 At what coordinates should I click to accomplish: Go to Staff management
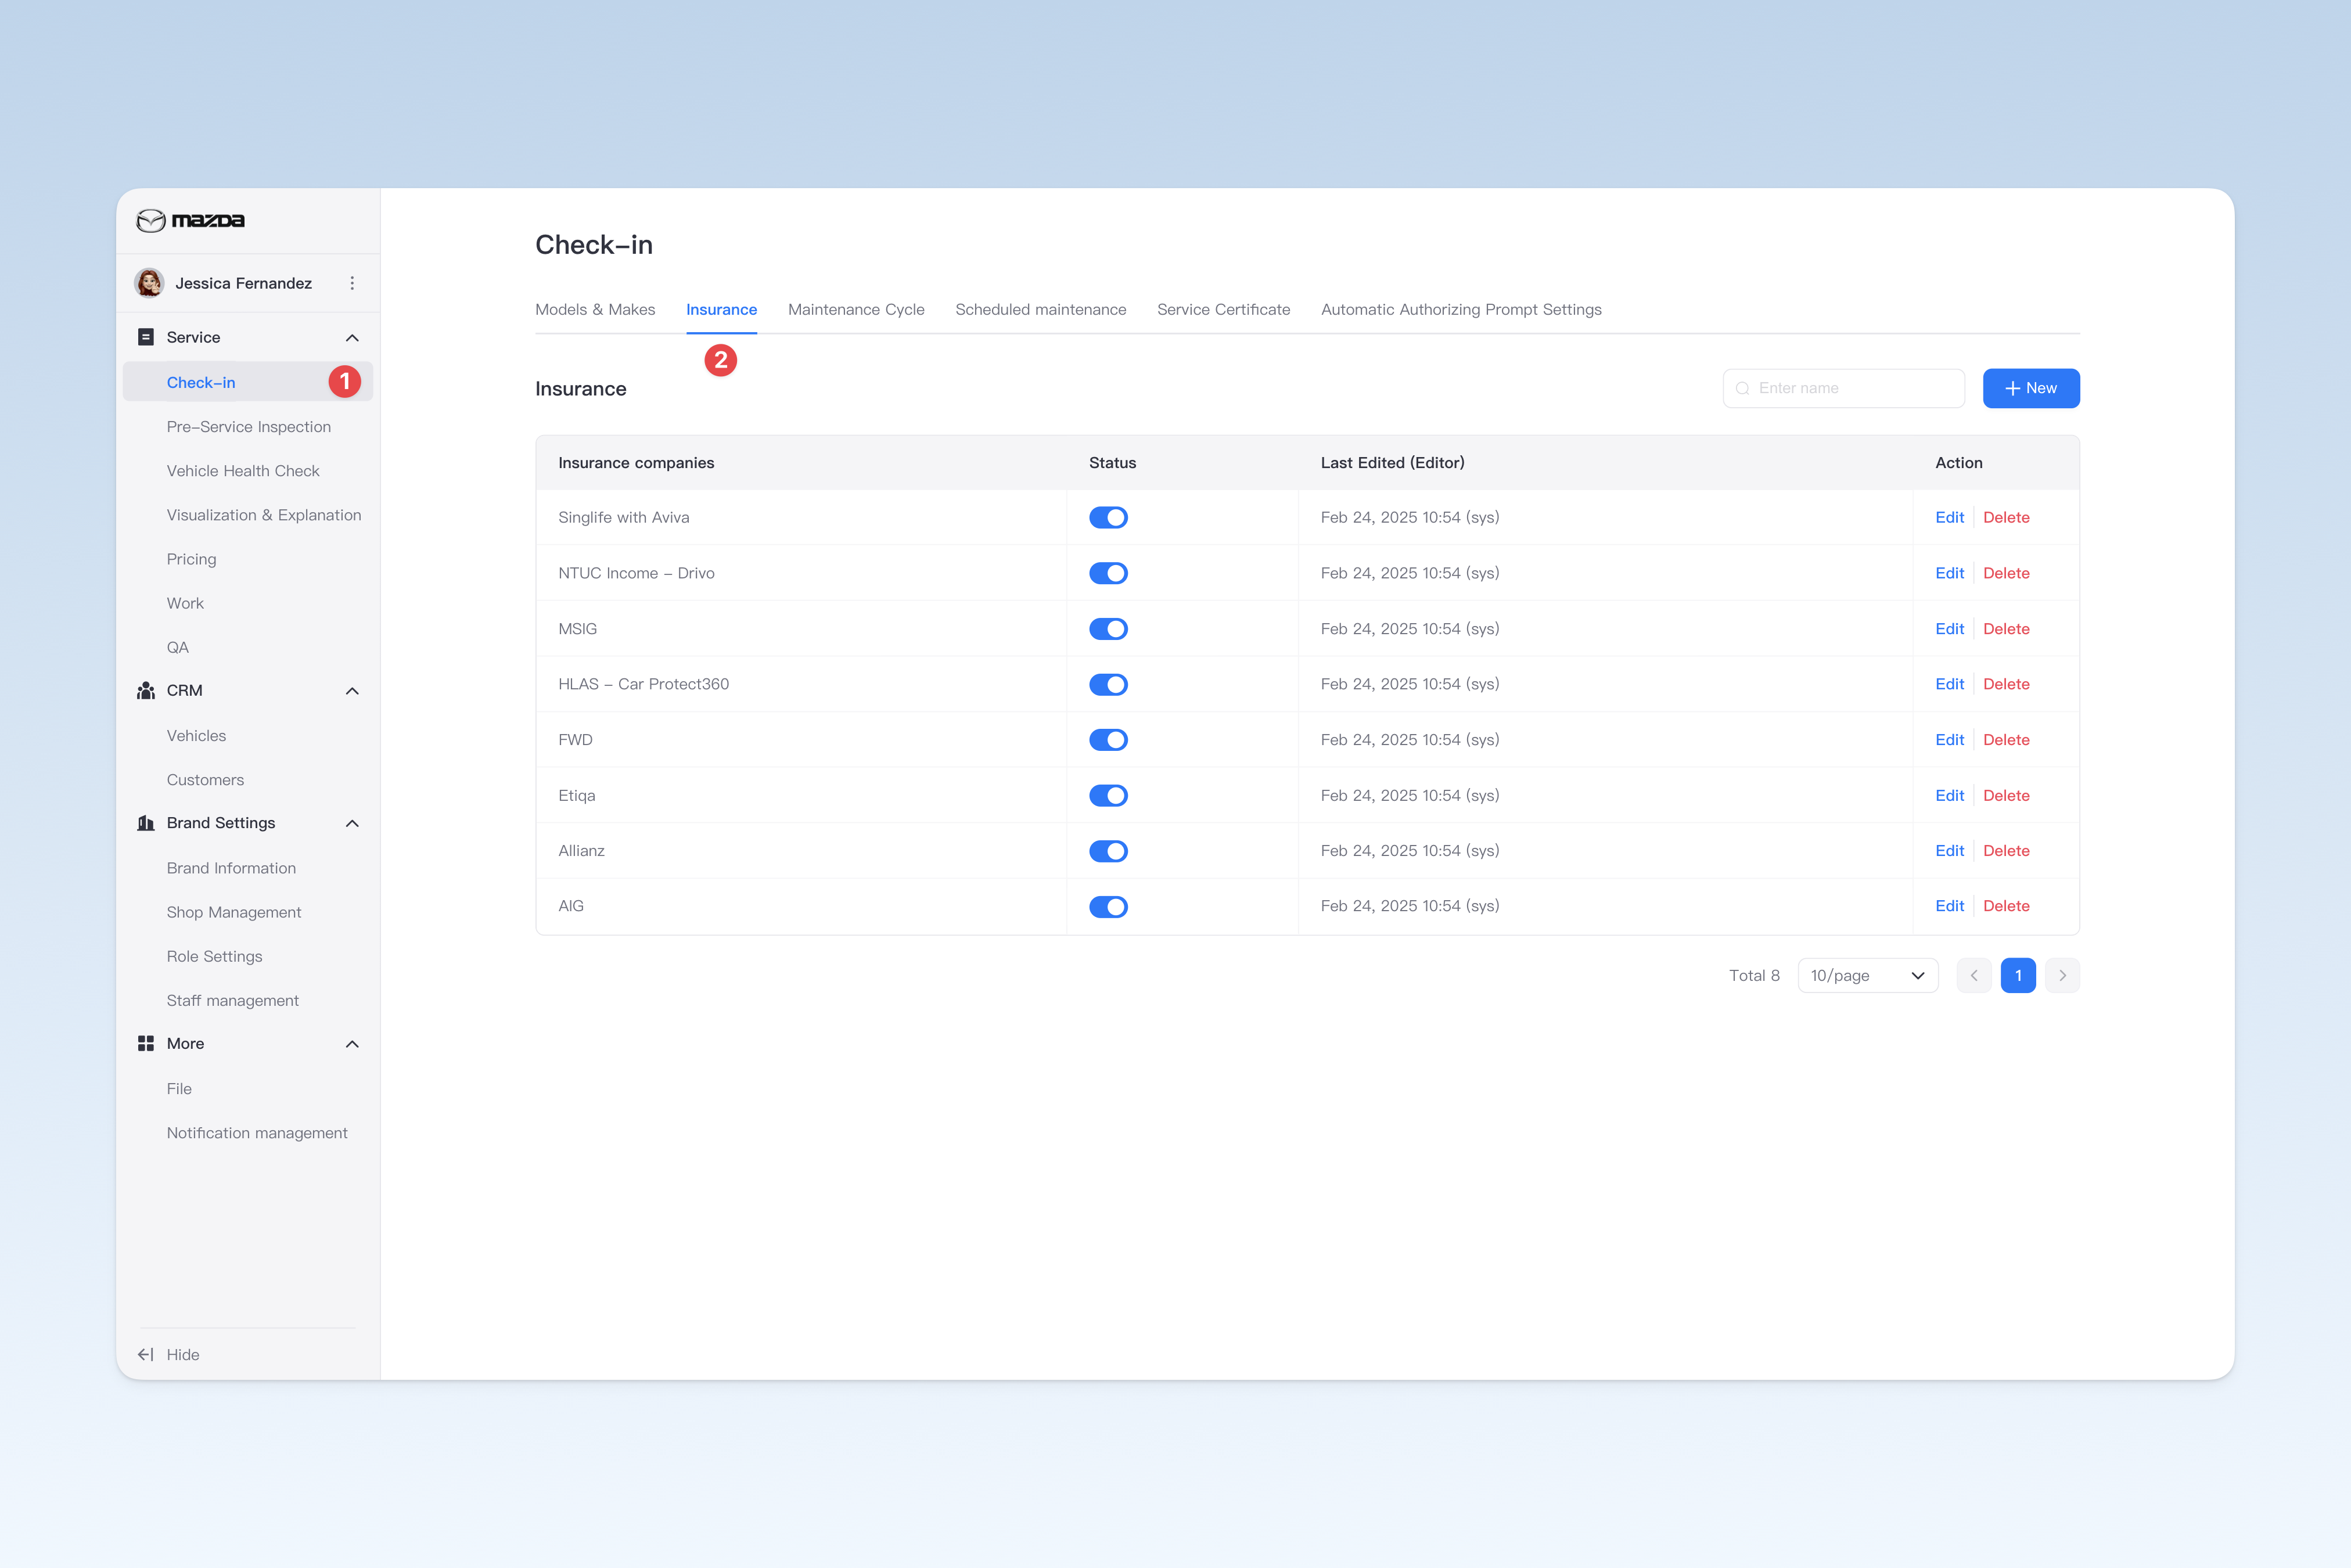click(233, 1001)
